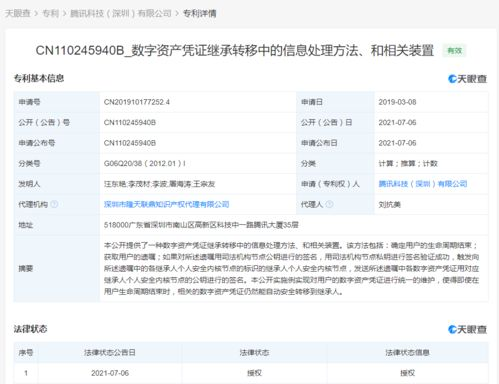The height and width of the screenshot is (384, 499).
Task: Click the 申请号 label cell
Action: click(x=57, y=102)
